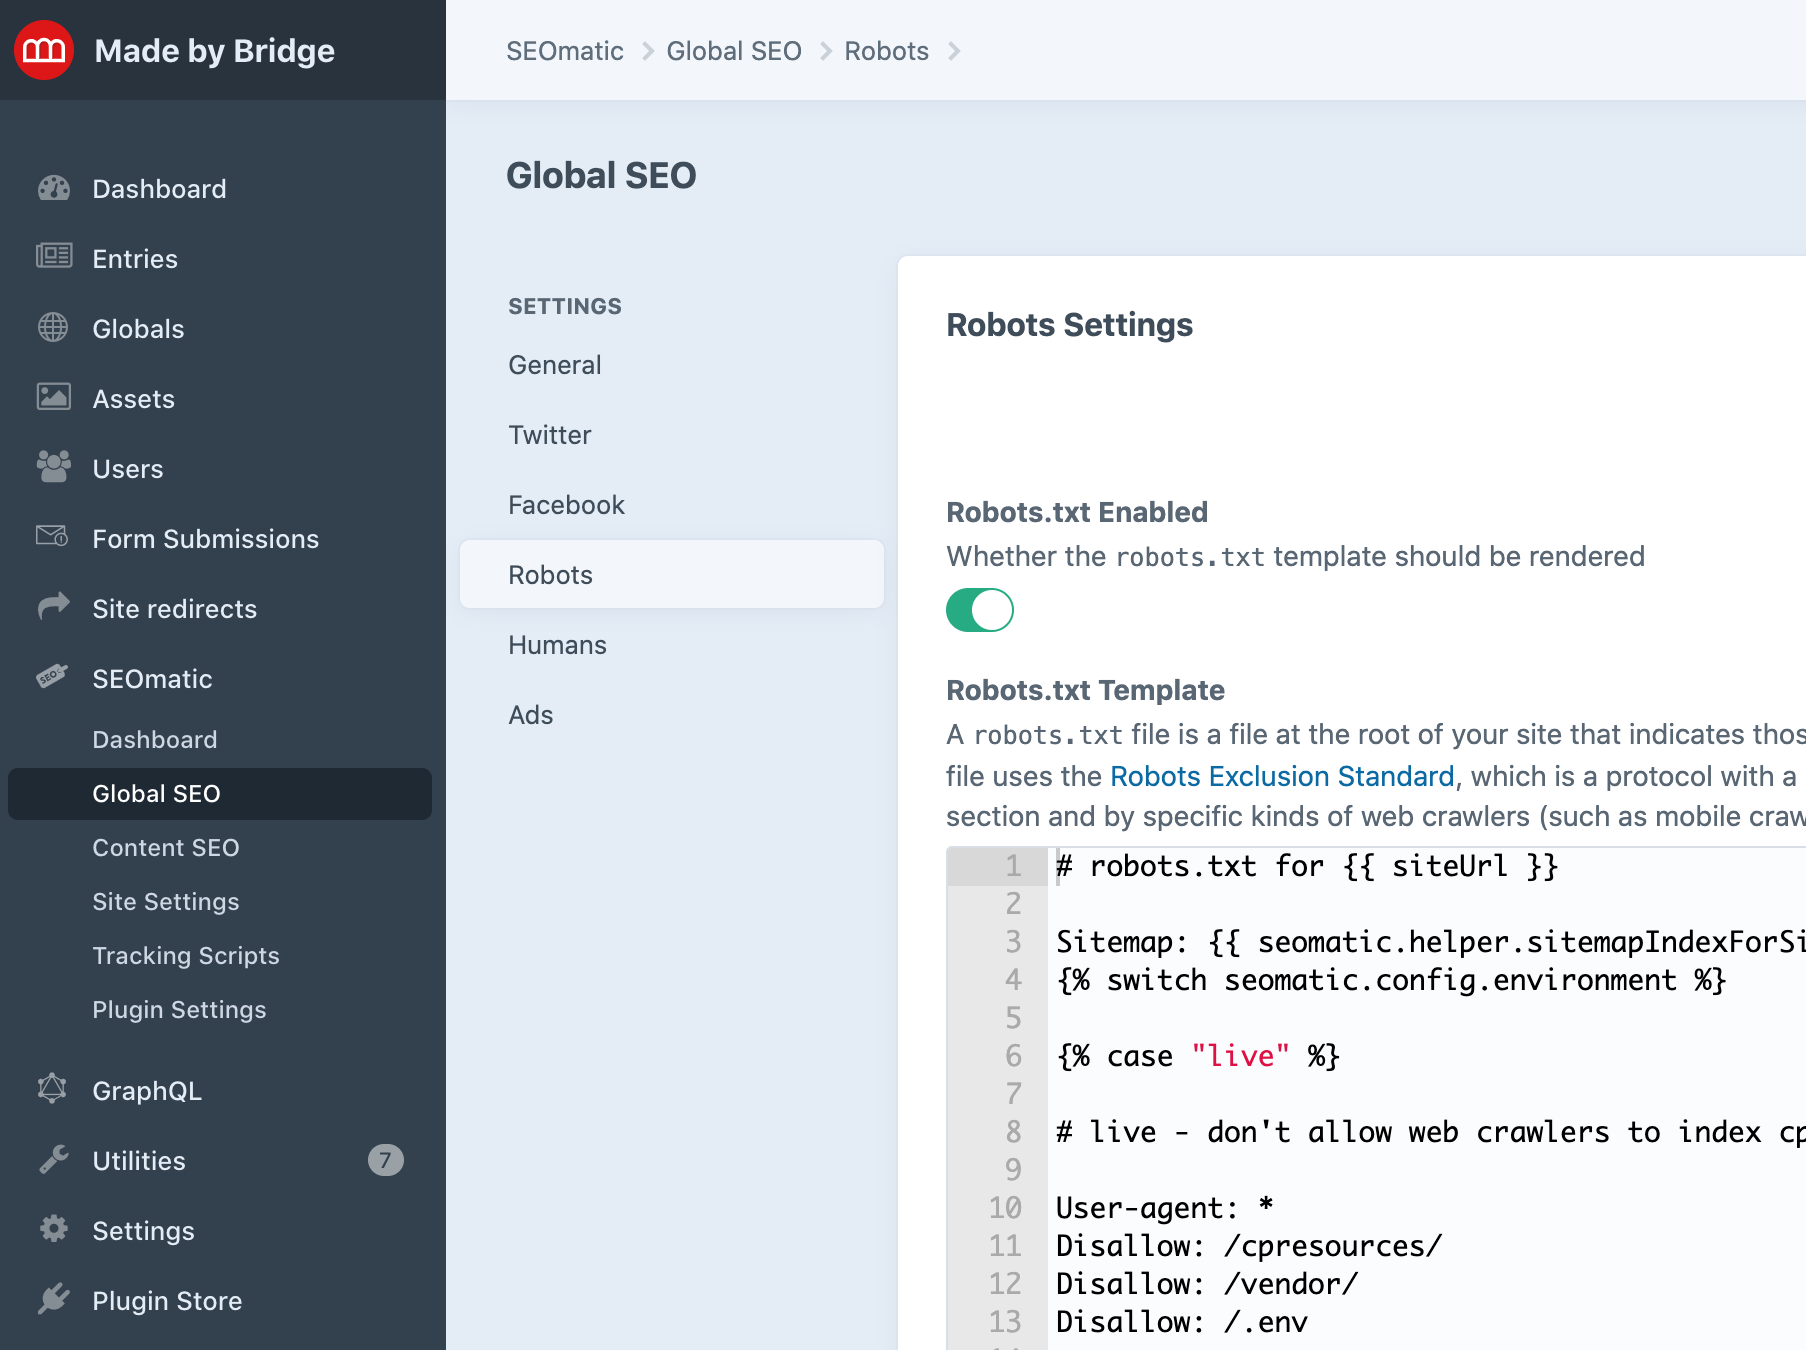Open the Twitter settings tab
Screen dimensions: 1806x1350
click(672, 435)
